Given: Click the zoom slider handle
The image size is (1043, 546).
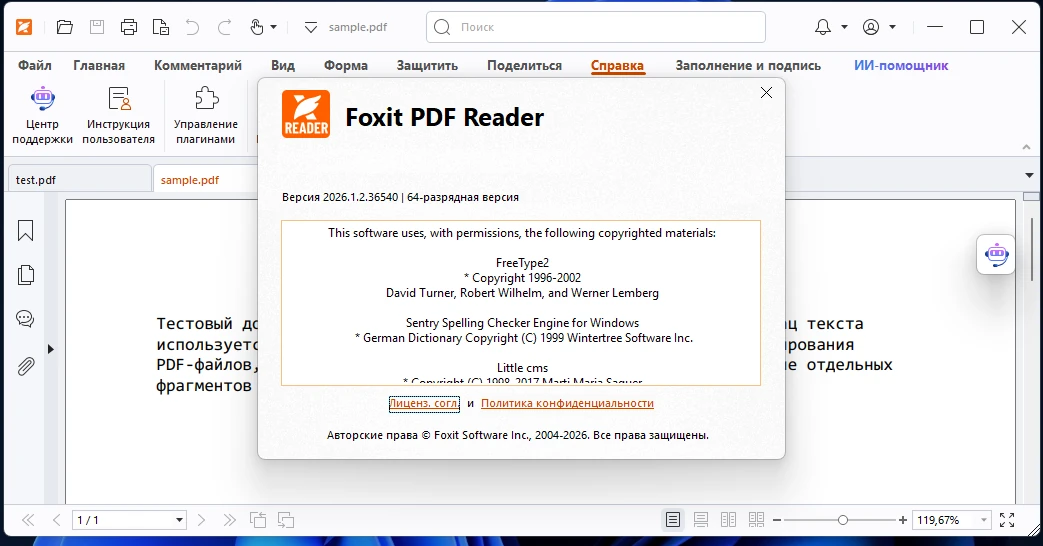Looking at the screenshot, I should 843,520.
